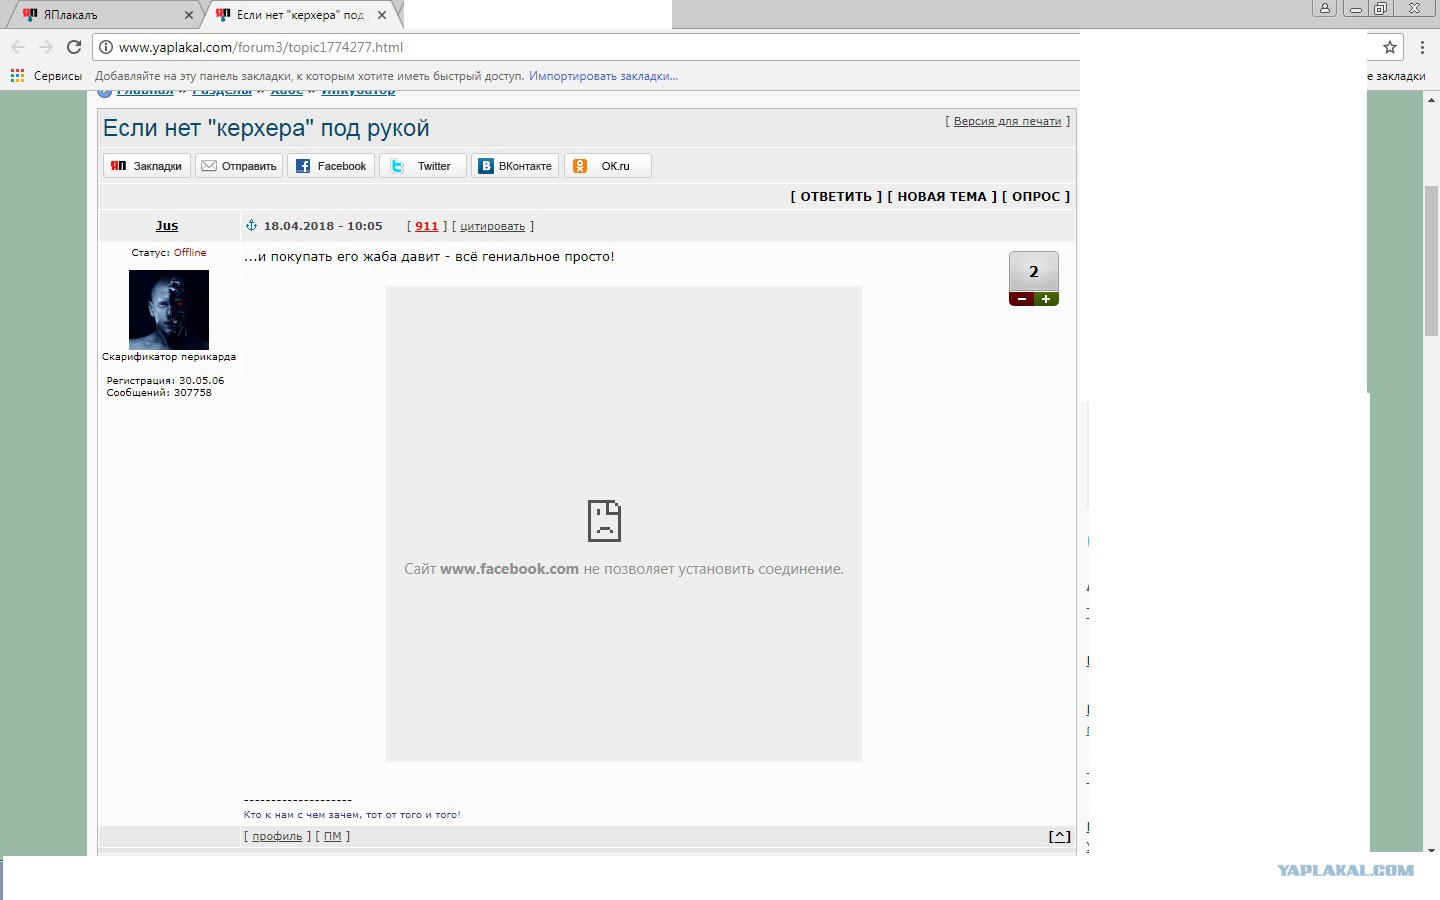The width and height of the screenshot is (1440, 900).
Task: Open Версия для печати link
Action: tap(1007, 121)
